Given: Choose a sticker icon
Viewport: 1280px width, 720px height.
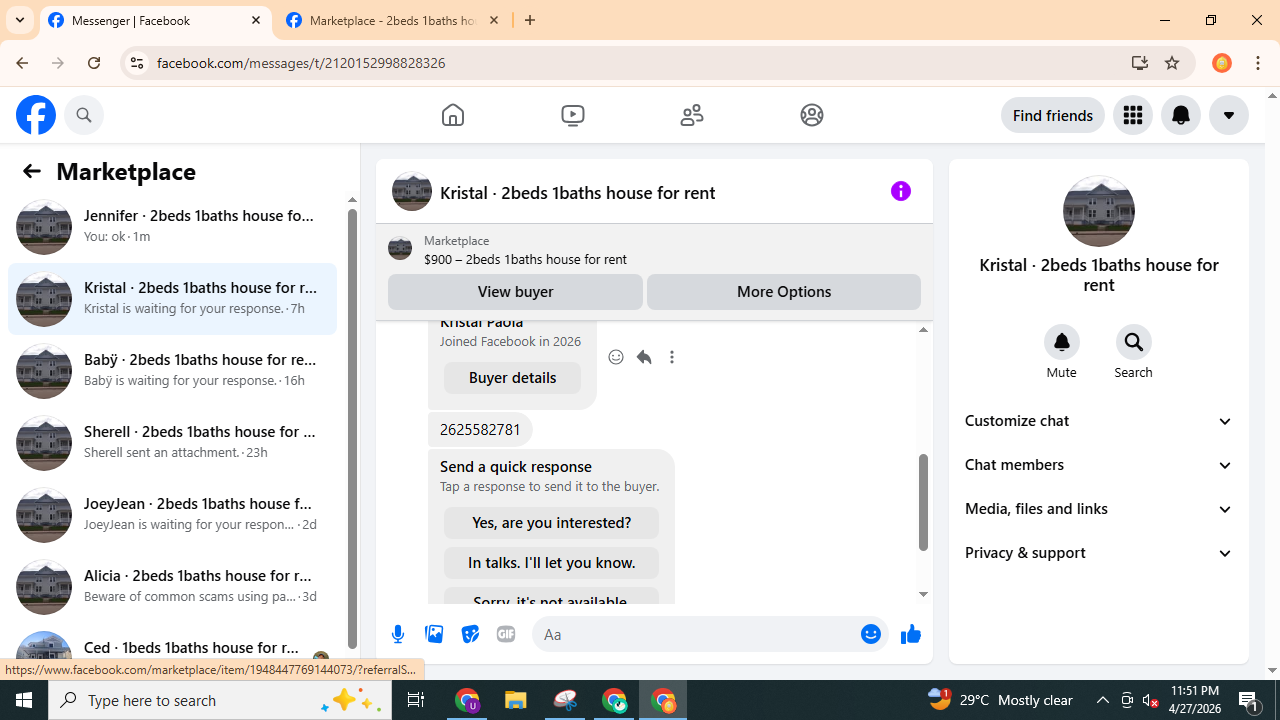Looking at the screenshot, I should [470, 634].
